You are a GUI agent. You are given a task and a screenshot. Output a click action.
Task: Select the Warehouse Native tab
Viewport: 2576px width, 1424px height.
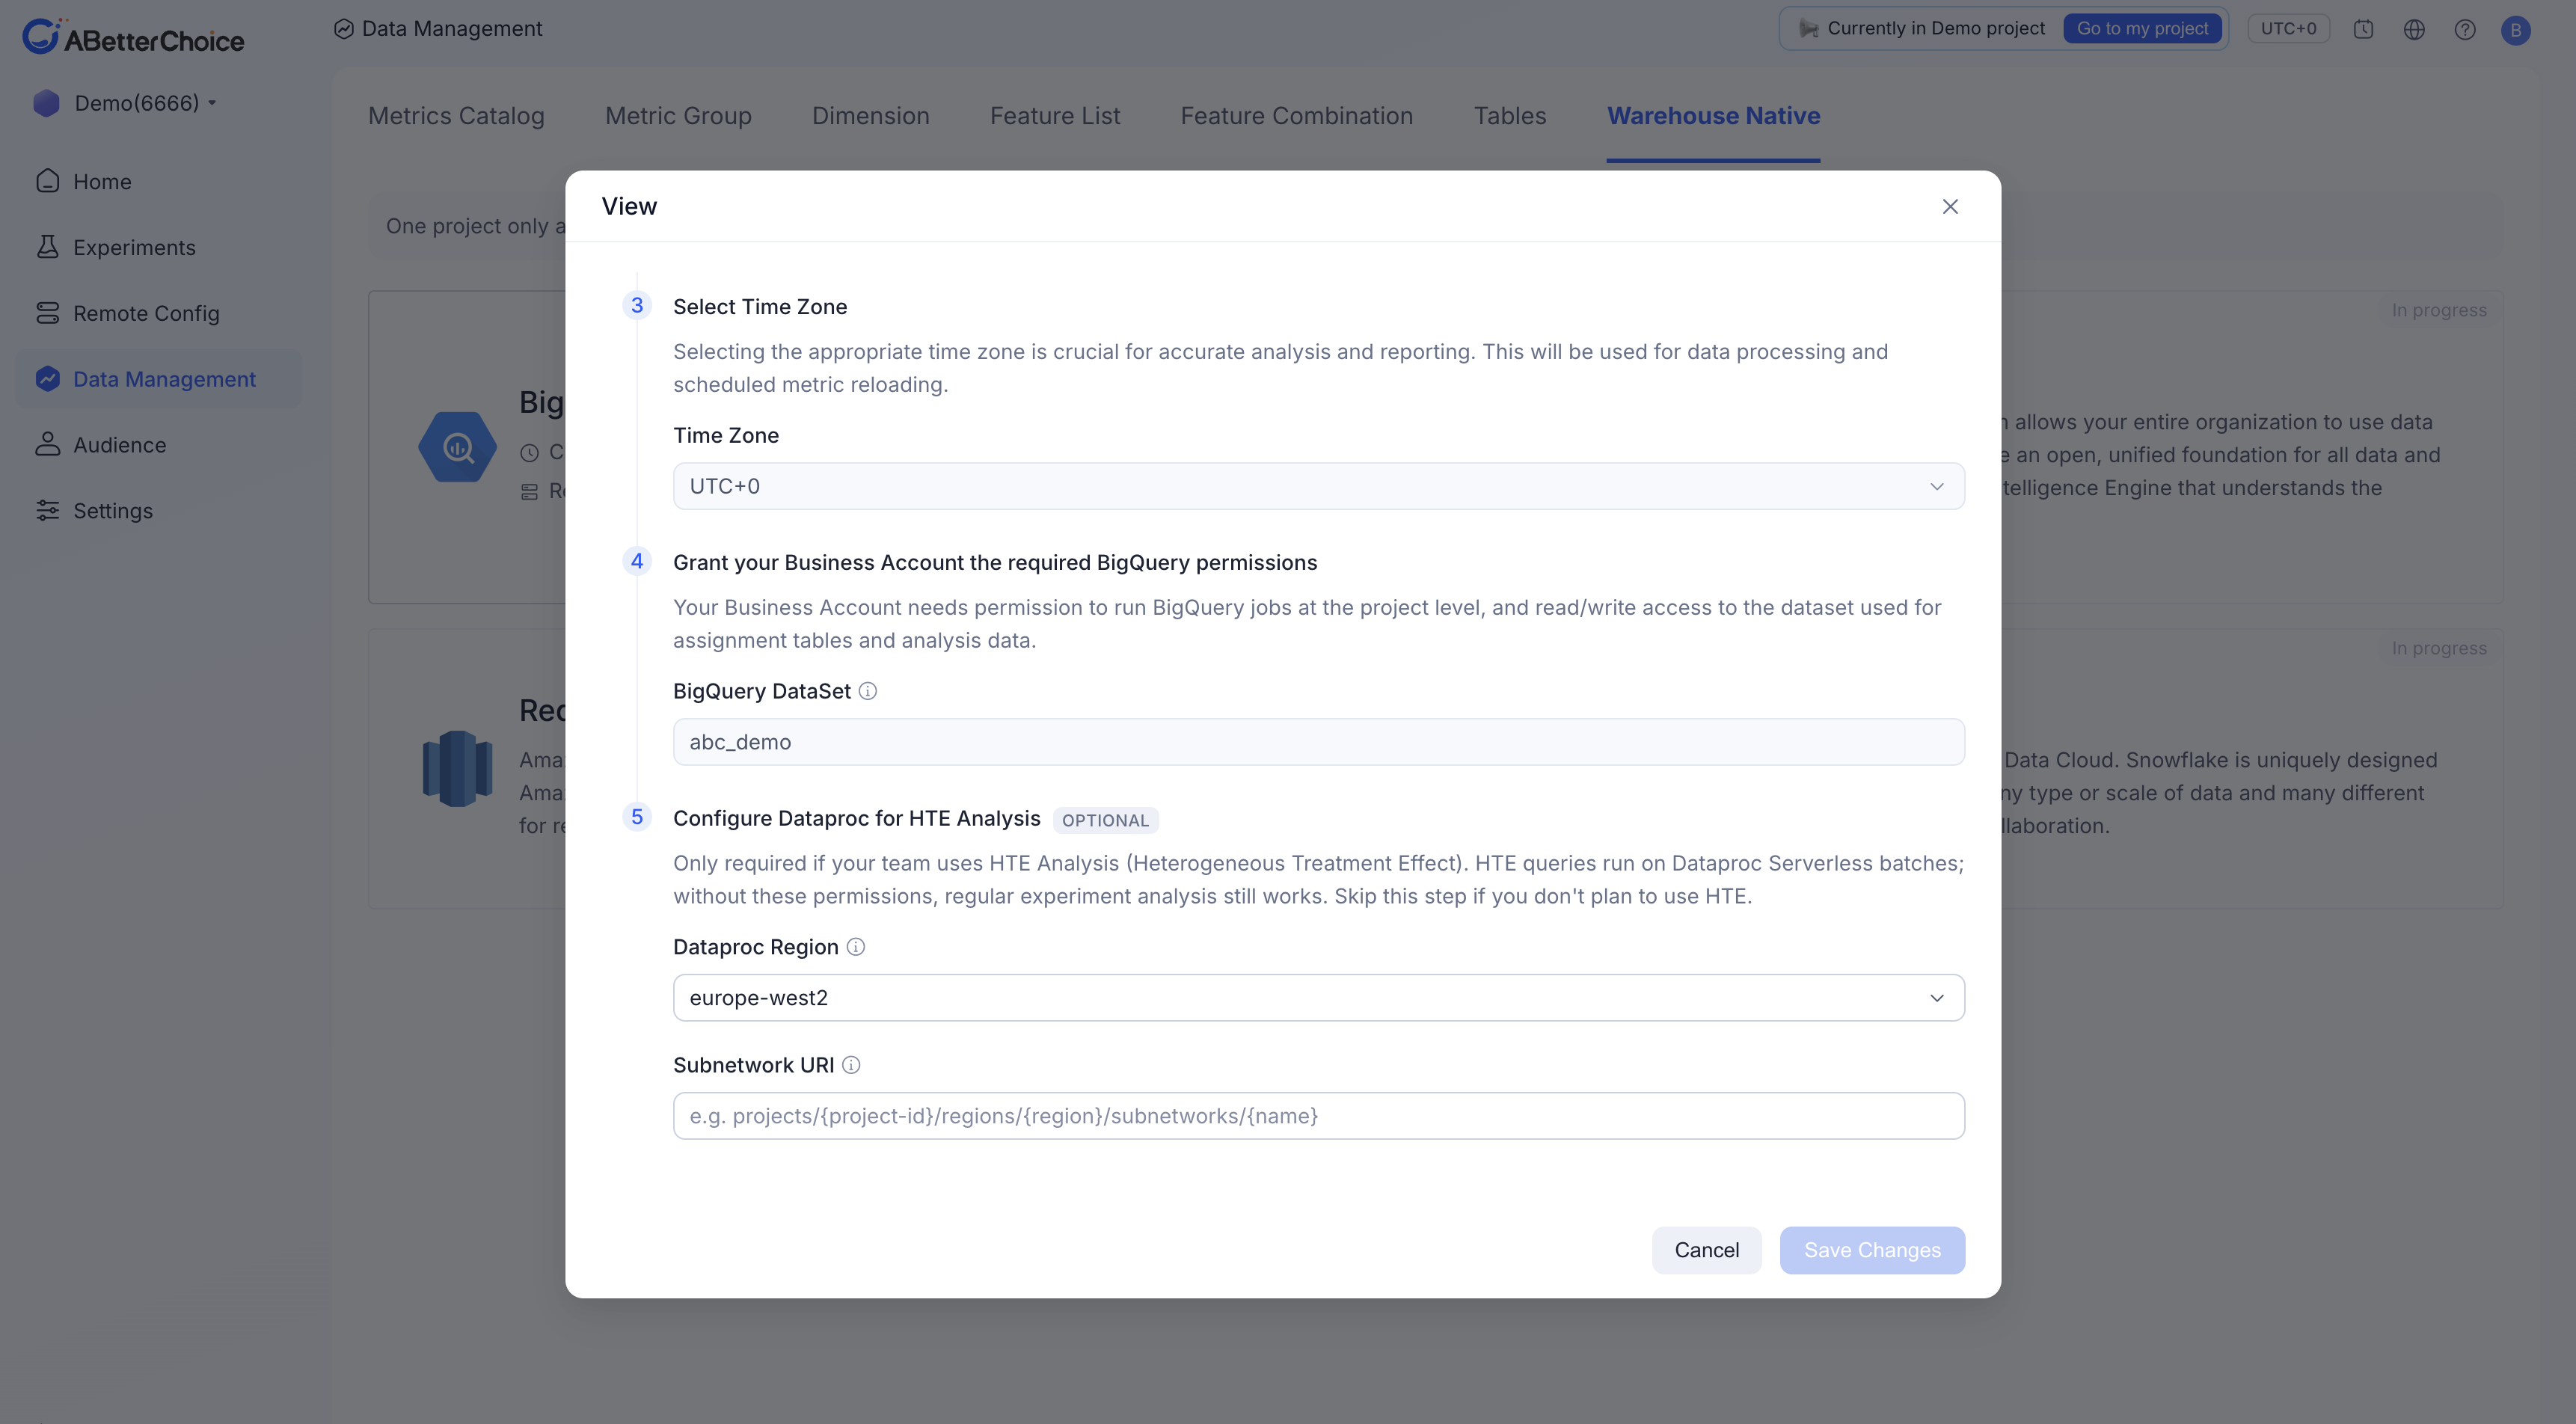1713,116
